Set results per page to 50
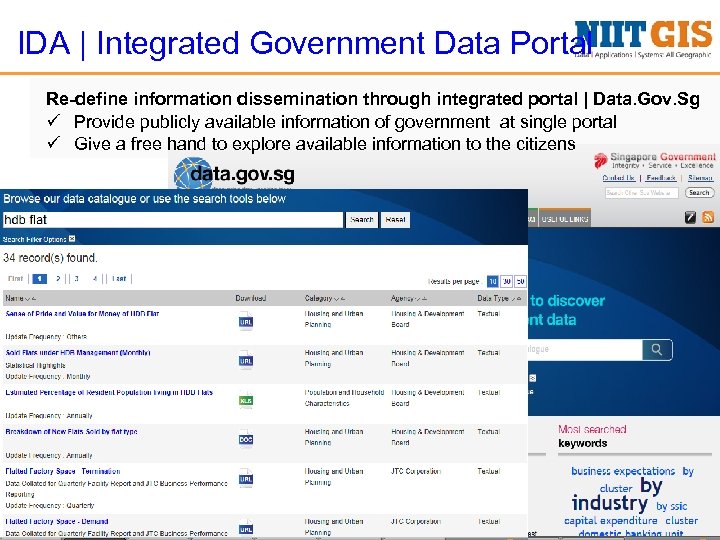Viewport: 720px width, 540px height. coord(520,281)
